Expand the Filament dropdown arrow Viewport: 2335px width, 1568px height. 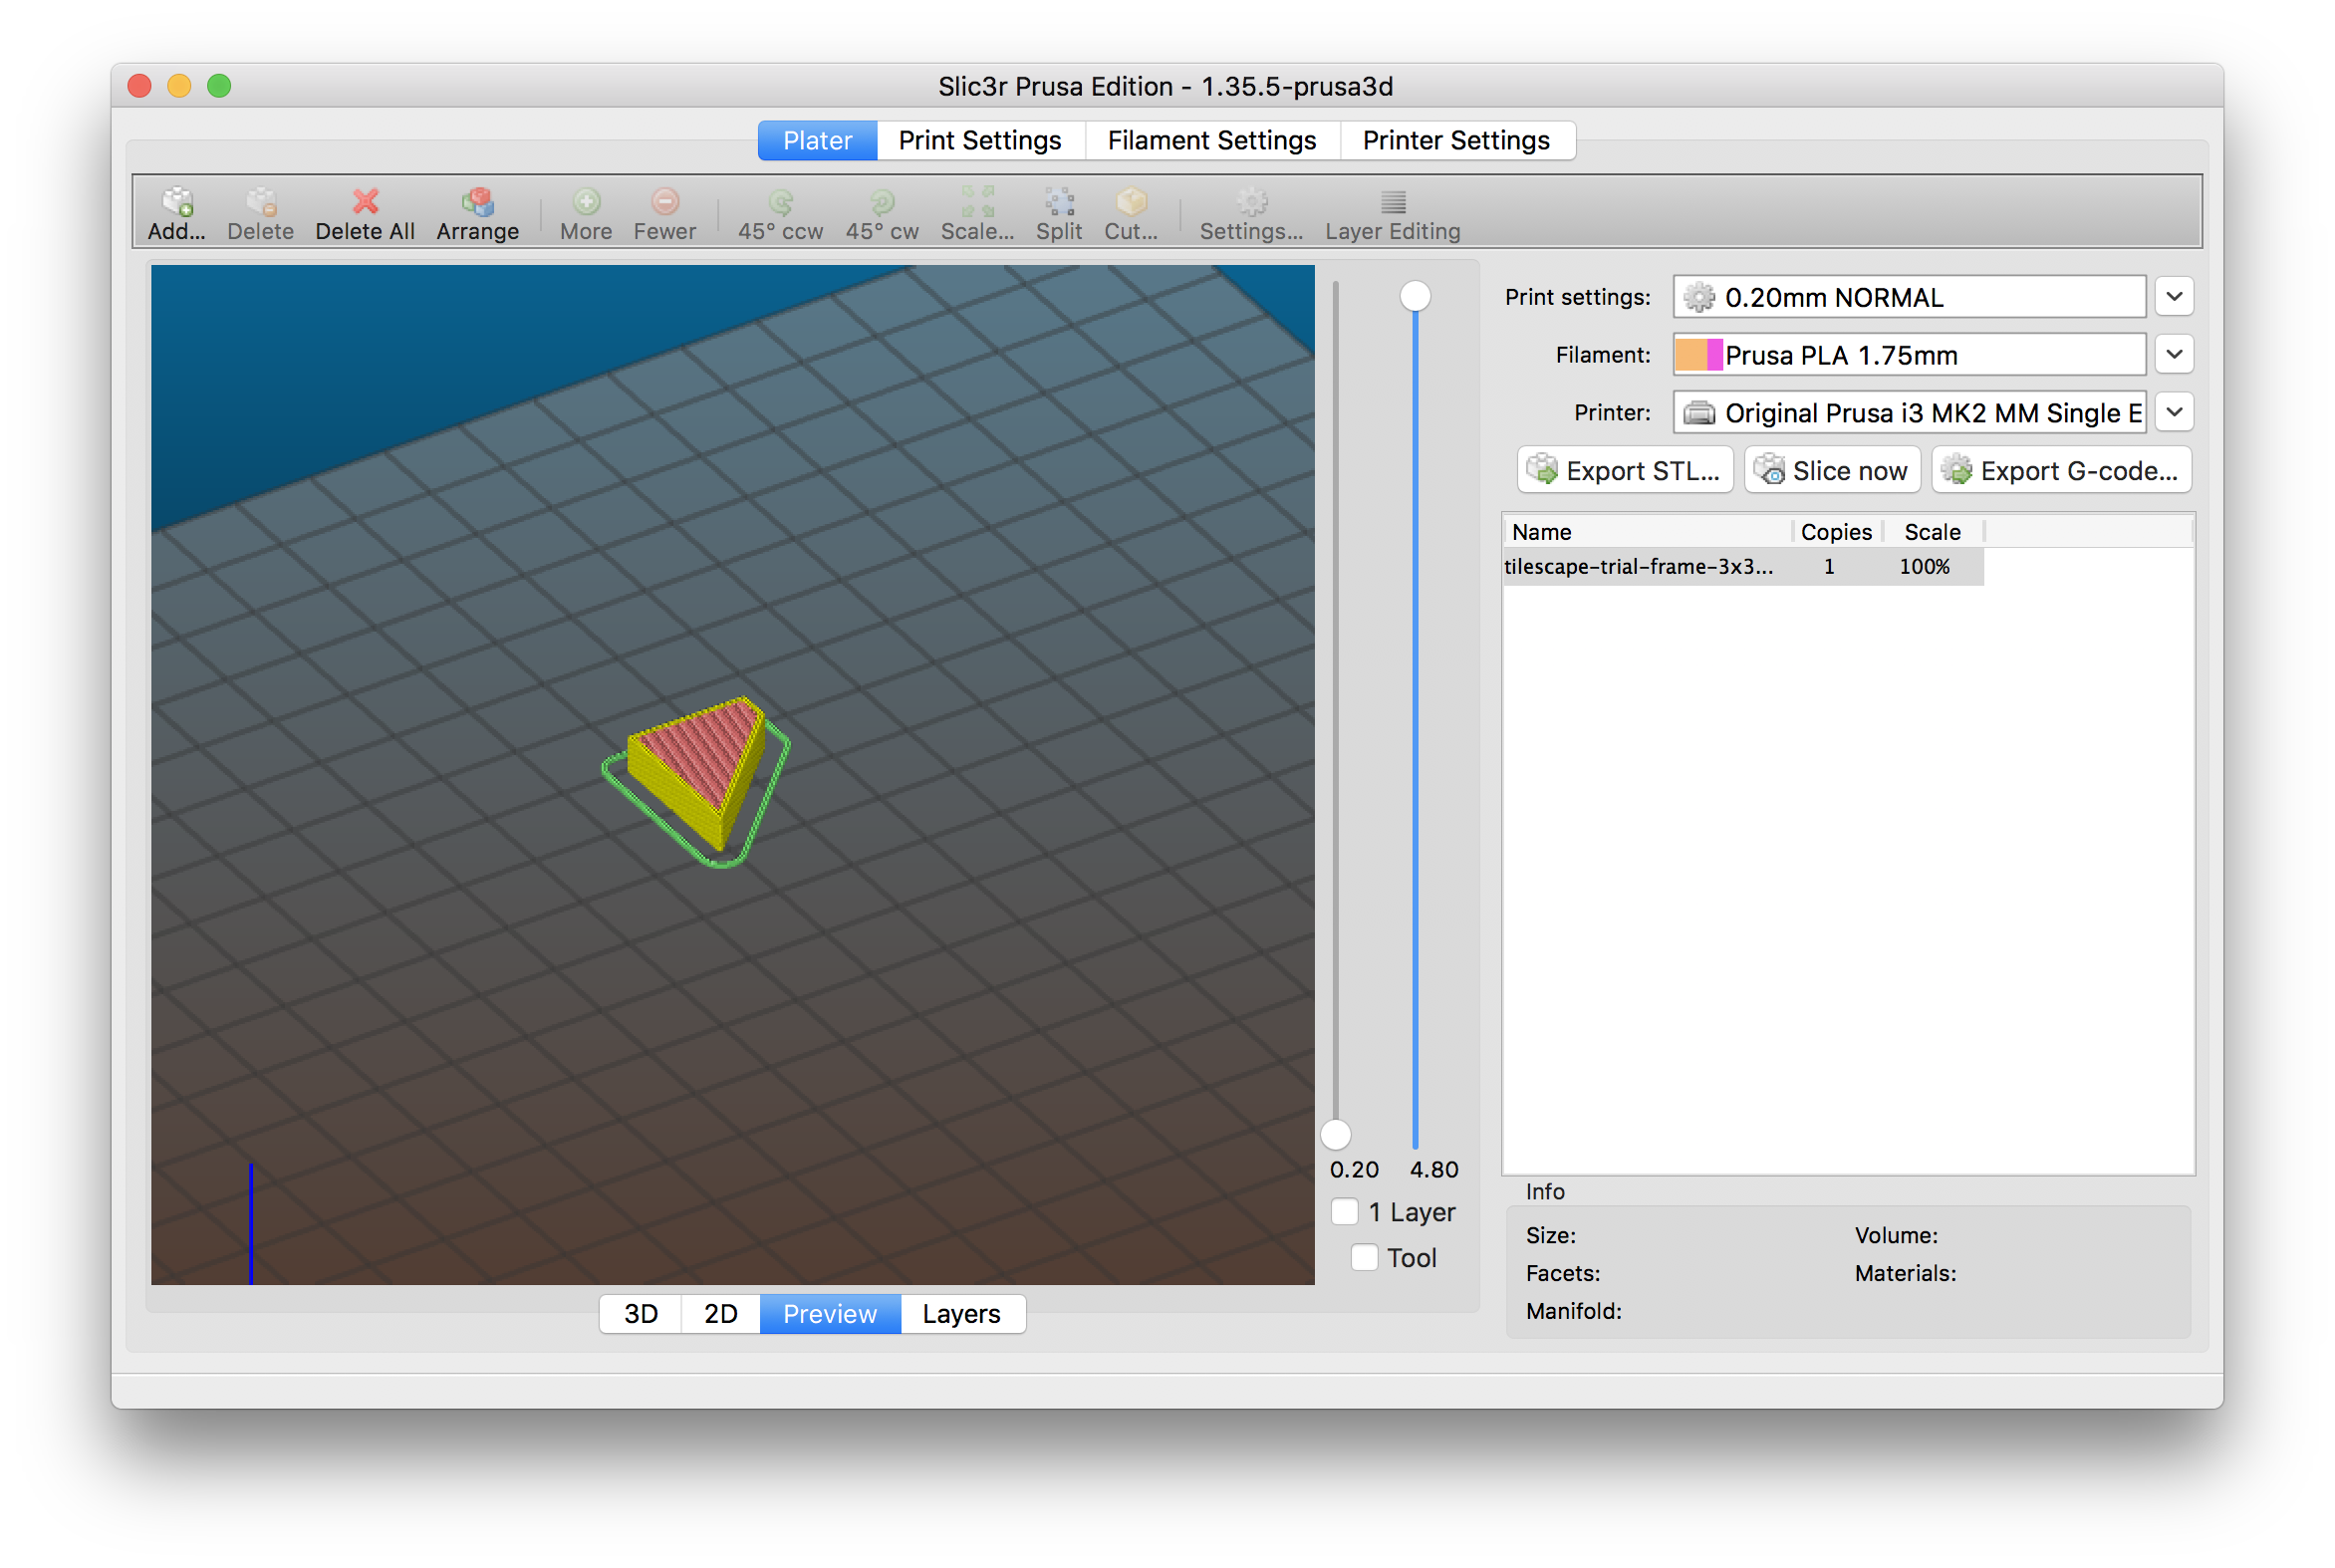(x=2173, y=355)
